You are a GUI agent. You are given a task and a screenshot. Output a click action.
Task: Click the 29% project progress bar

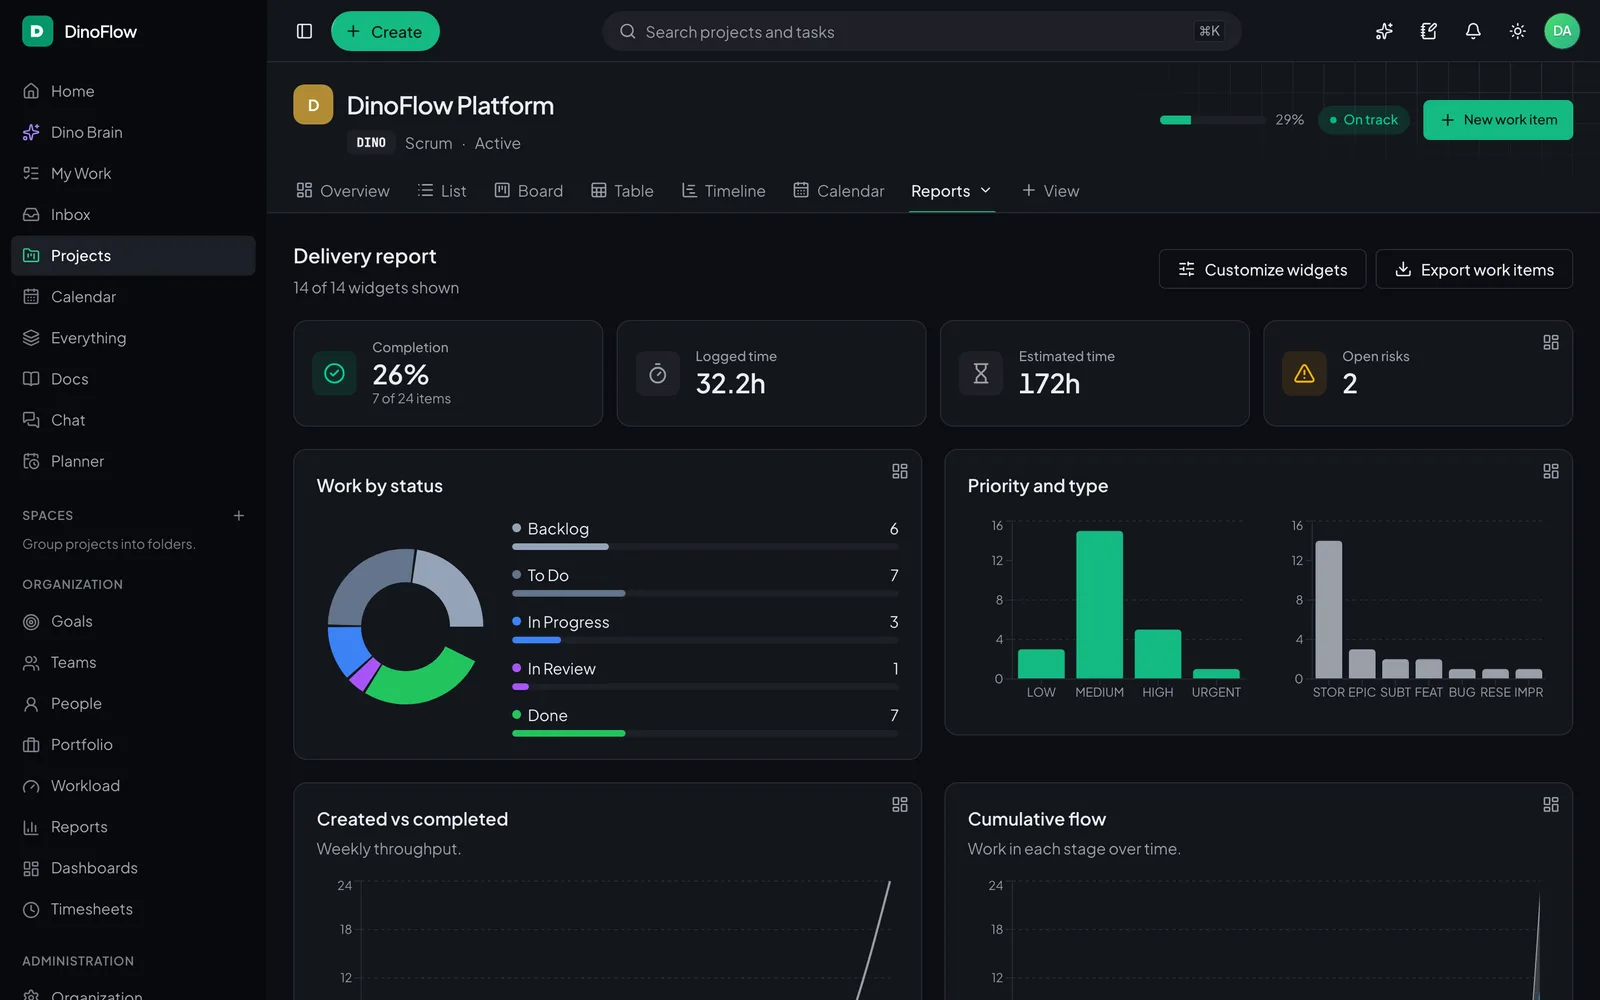(x=1213, y=120)
